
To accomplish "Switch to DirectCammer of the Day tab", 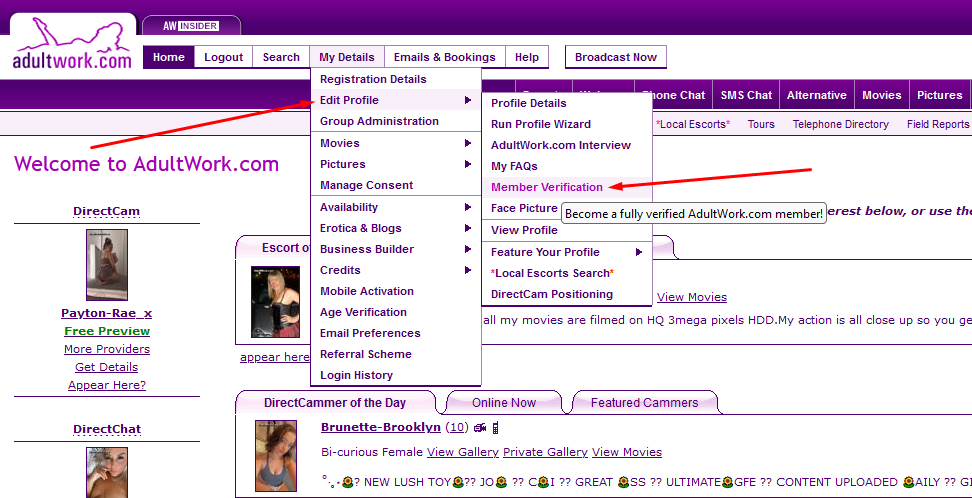I will [335, 402].
